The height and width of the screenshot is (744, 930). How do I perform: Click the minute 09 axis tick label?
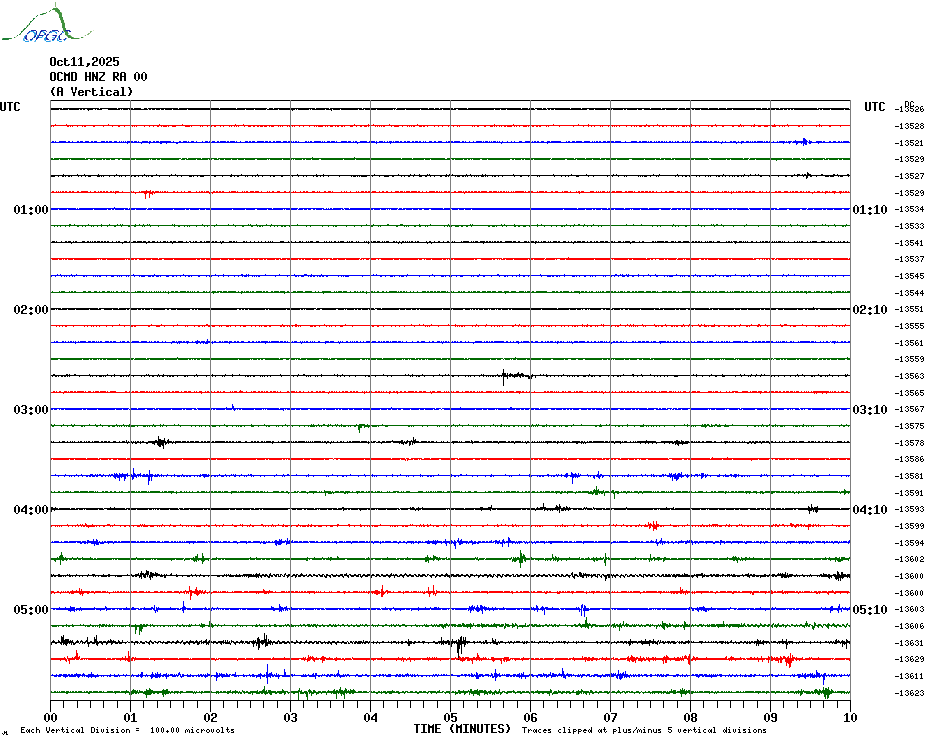click(x=770, y=717)
